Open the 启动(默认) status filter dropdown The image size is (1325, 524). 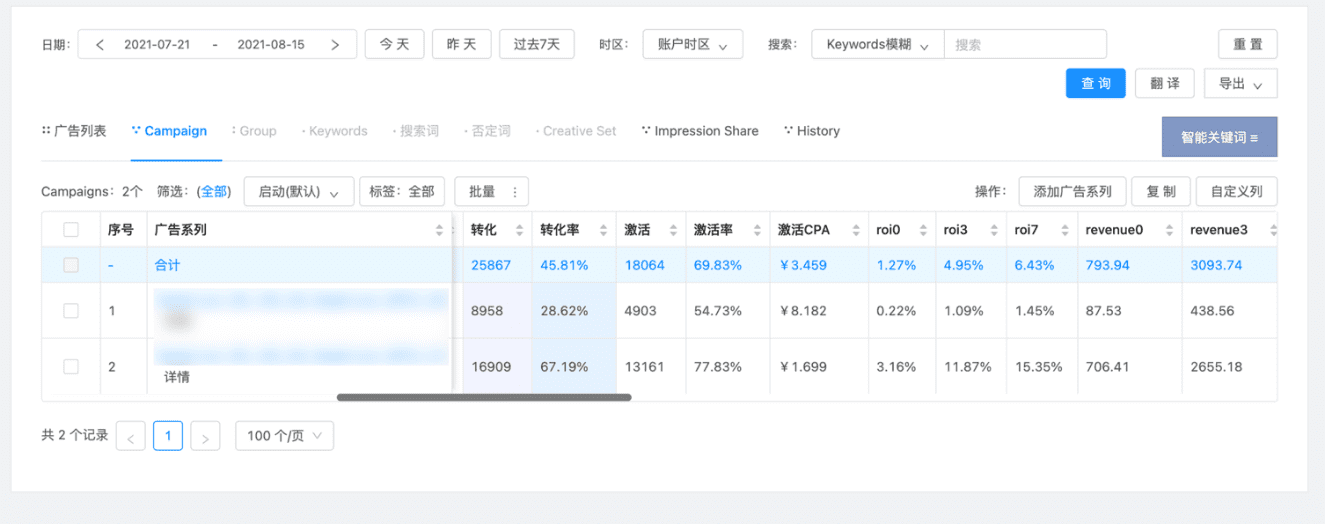click(299, 192)
